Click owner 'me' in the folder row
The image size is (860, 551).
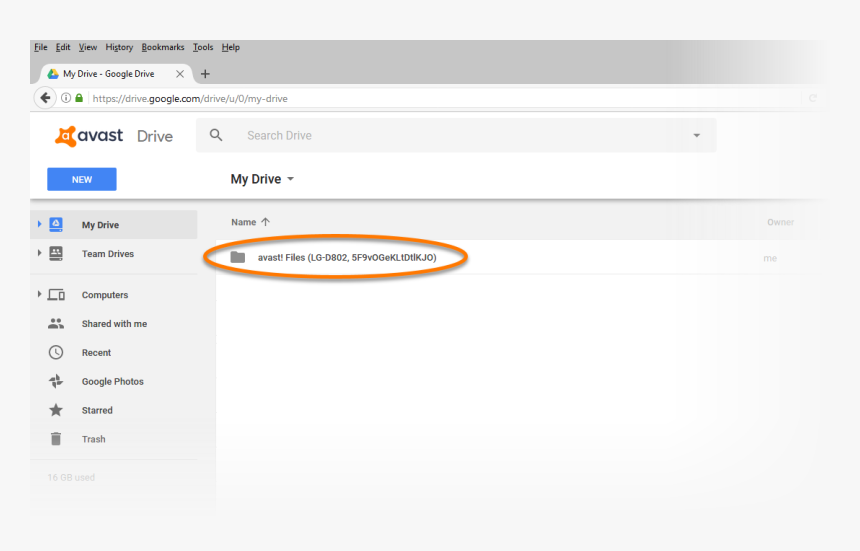[770, 258]
